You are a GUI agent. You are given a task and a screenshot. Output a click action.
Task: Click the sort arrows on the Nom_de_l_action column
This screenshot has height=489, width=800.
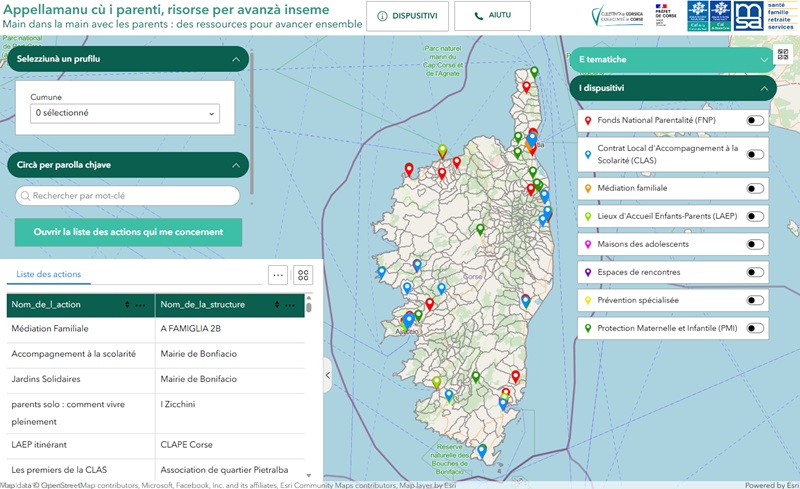tap(127, 305)
